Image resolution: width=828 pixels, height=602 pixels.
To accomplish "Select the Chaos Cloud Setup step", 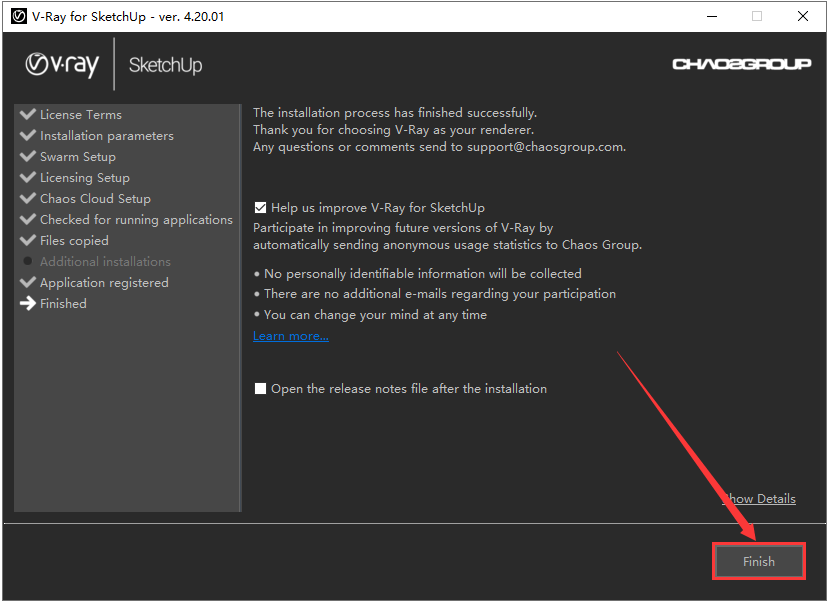I will pyautogui.click(x=95, y=199).
